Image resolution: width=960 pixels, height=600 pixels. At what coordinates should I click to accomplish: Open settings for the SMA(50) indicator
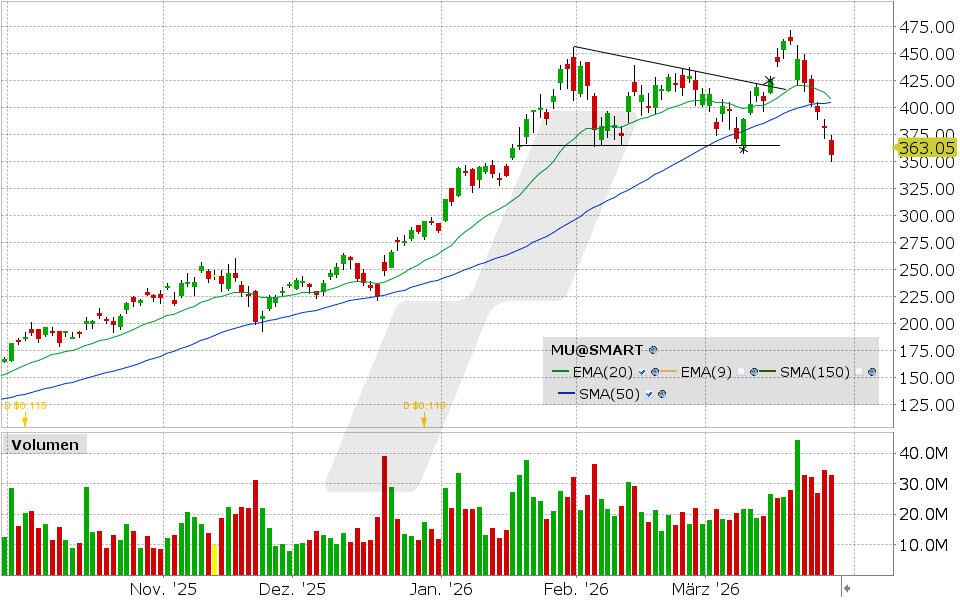[x=662, y=394]
